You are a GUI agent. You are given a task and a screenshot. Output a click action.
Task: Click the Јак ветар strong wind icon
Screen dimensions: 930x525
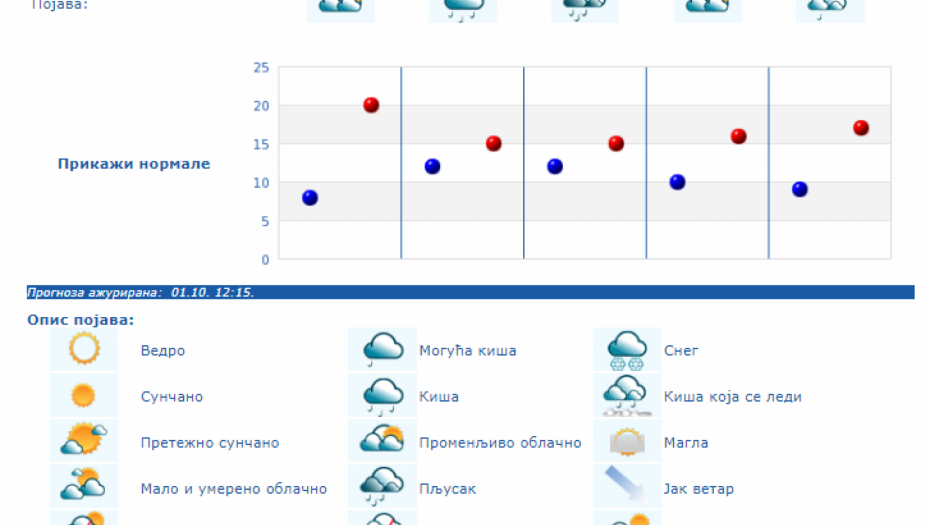(x=627, y=487)
